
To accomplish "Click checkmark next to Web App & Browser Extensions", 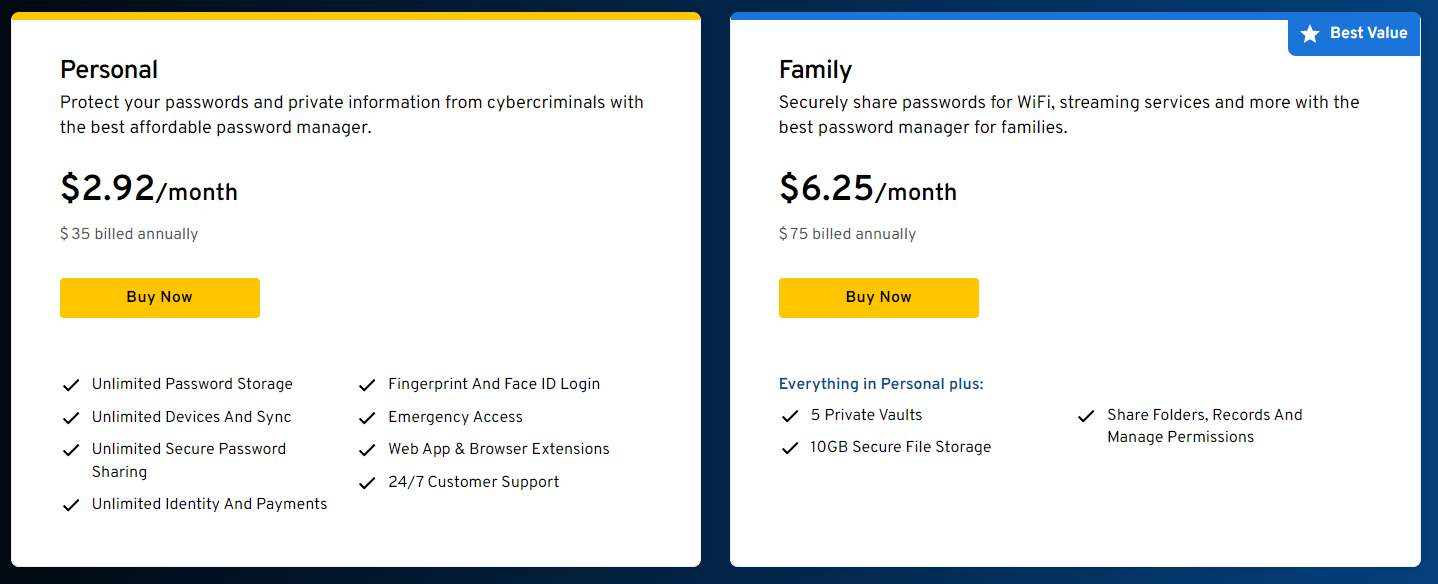I will coord(367,450).
